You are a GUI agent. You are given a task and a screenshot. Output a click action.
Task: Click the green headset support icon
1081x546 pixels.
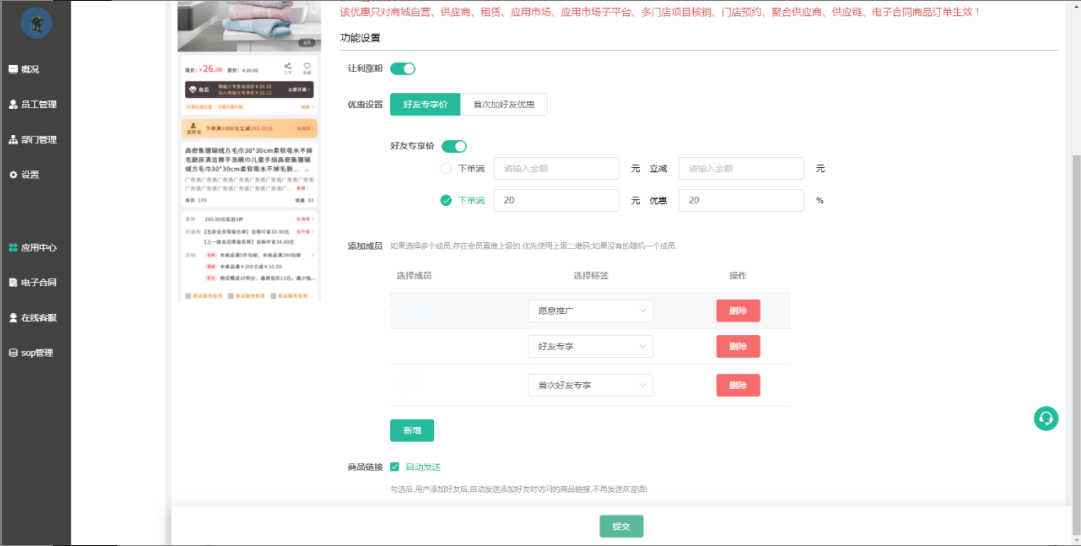pyautogui.click(x=1046, y=418)
